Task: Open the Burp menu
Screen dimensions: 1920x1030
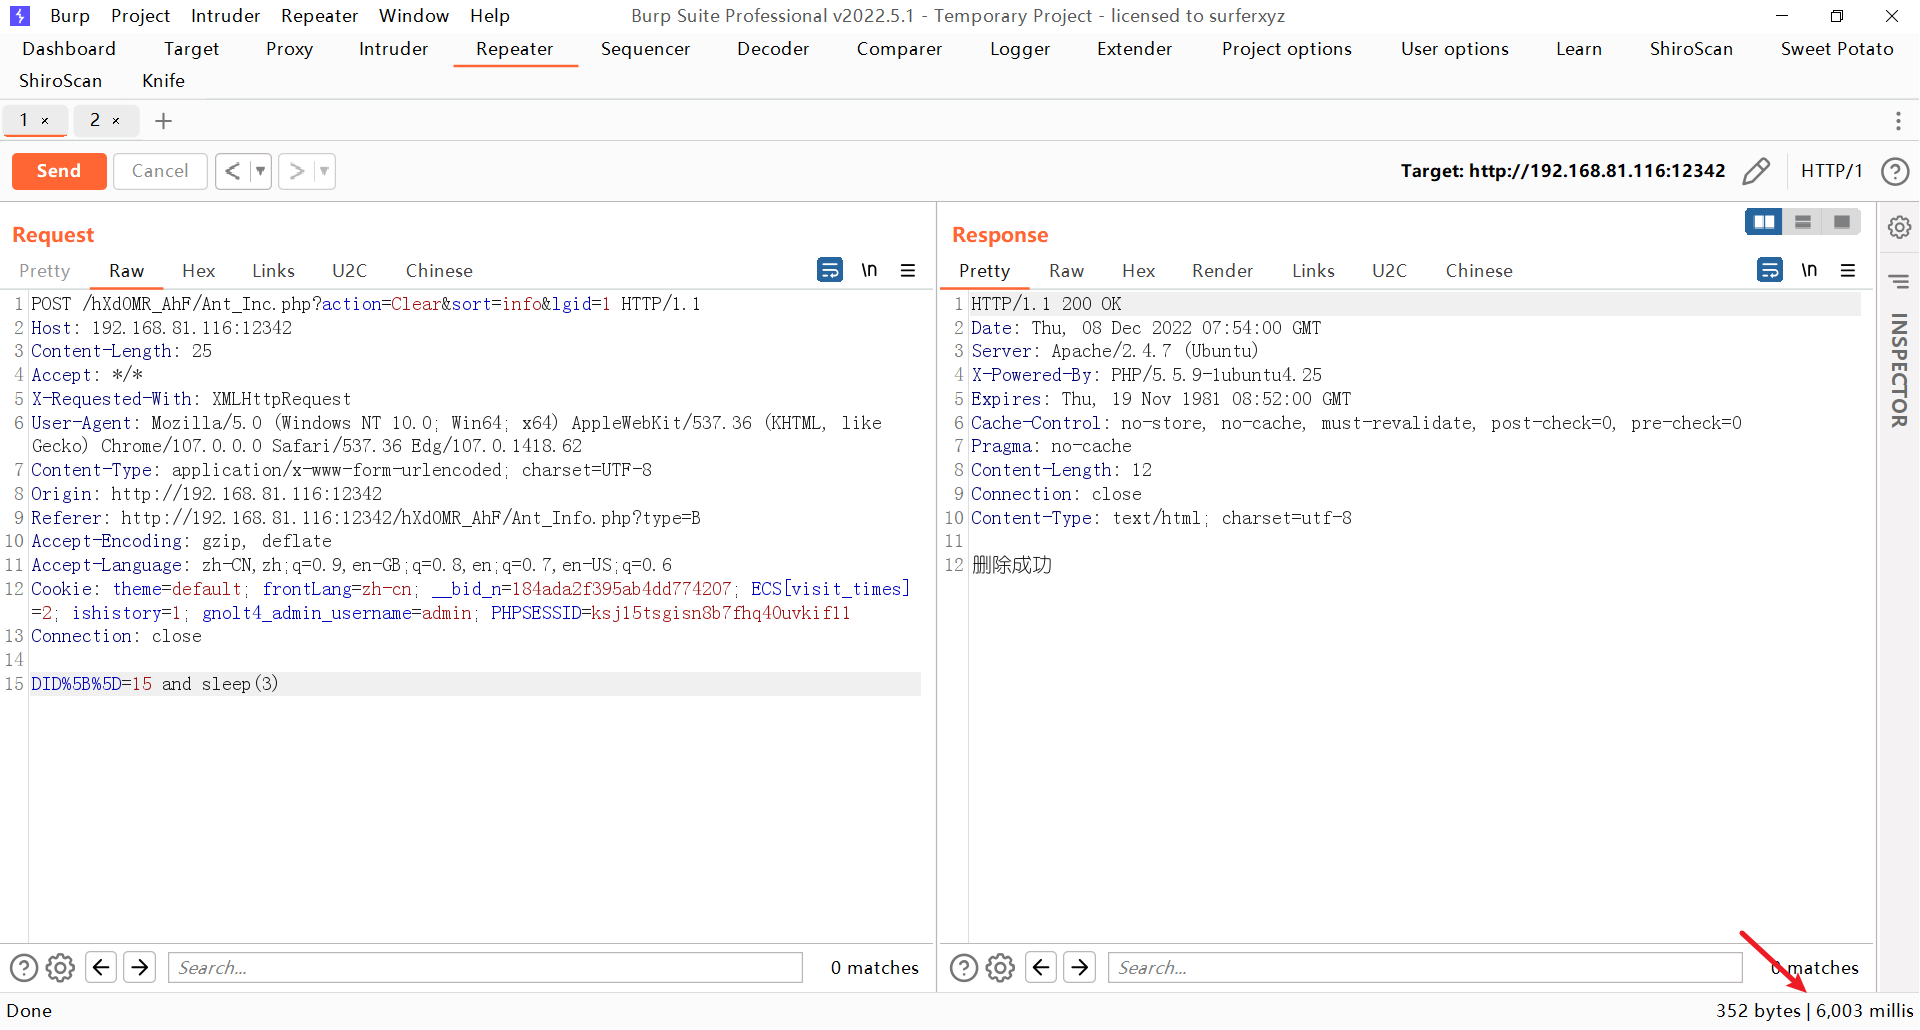Action: click(x=70, y=16)
